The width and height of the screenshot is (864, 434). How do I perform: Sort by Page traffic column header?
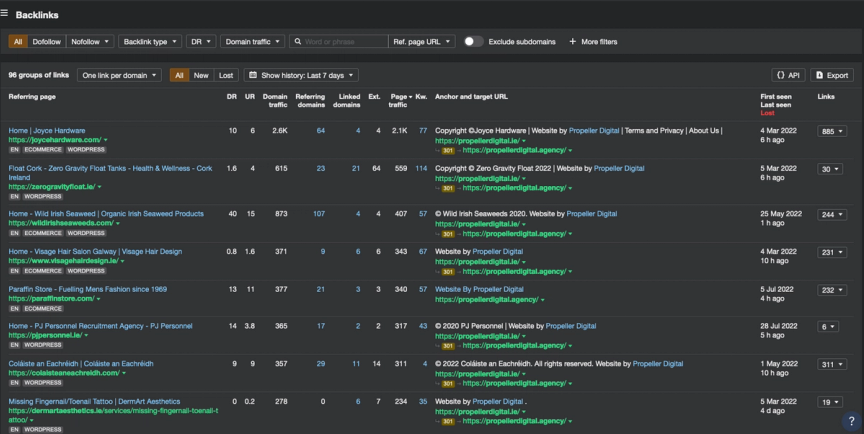tap(399, 97)
